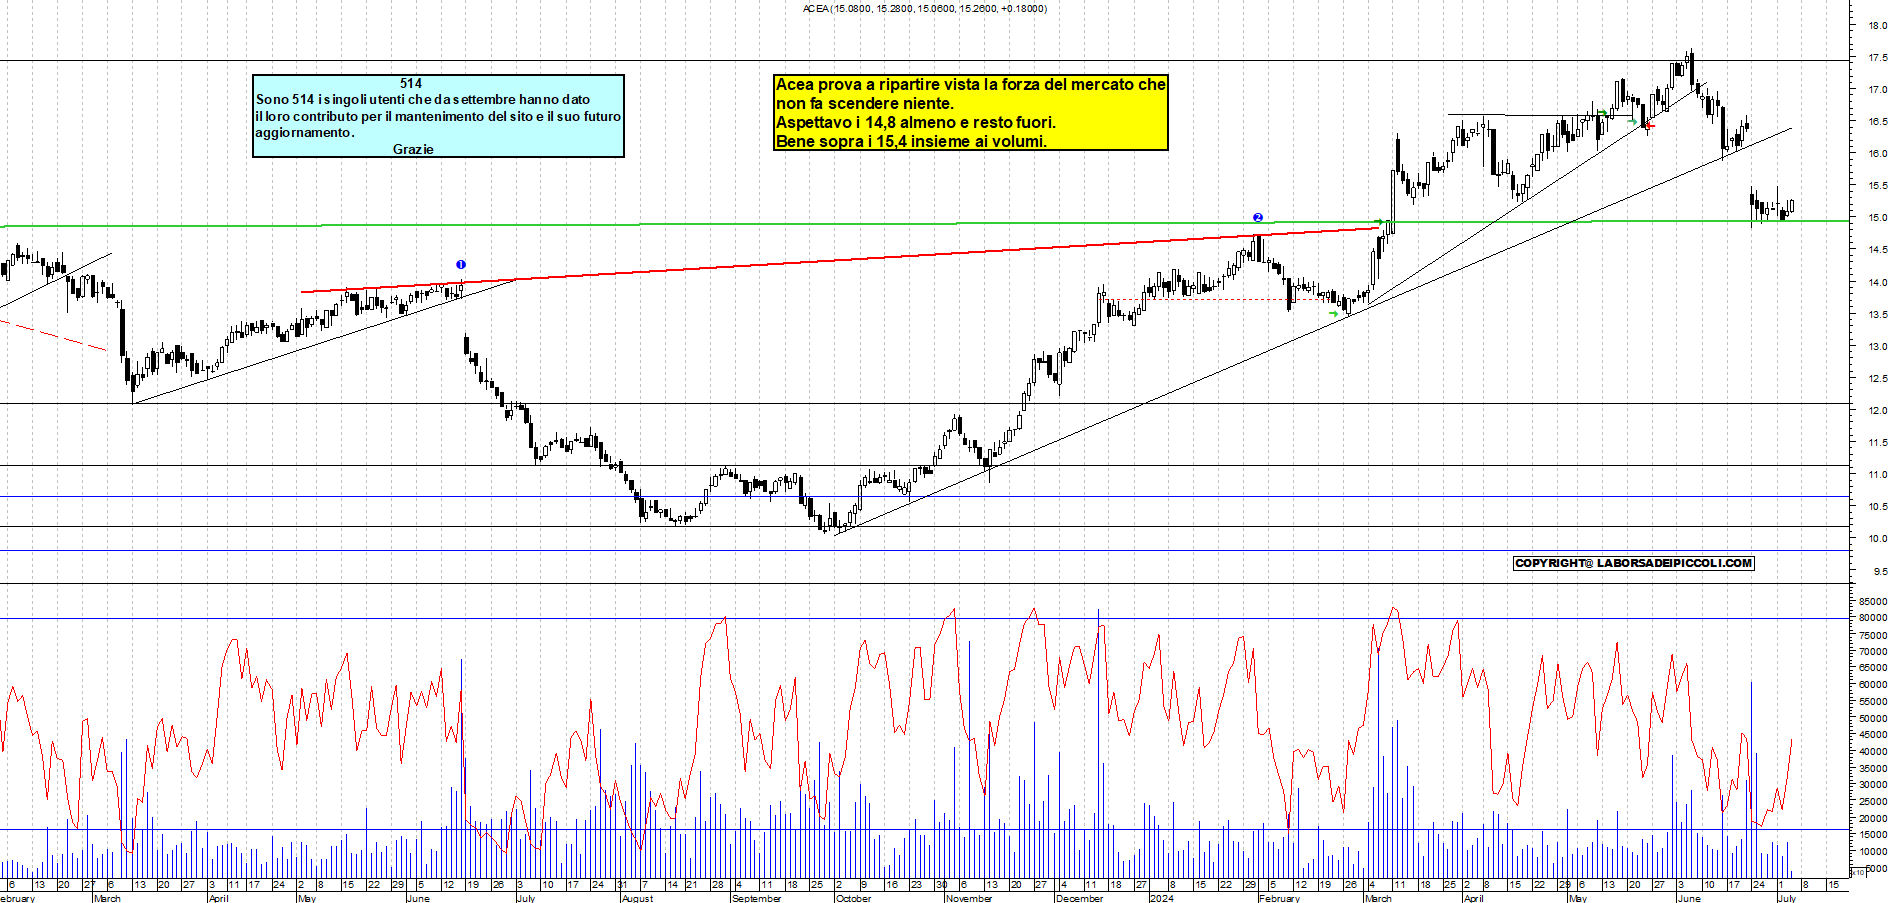Viewport: 1890px width, 903px height.
Task: Click the 13.5 price axis label
Action: [1877, 315]
